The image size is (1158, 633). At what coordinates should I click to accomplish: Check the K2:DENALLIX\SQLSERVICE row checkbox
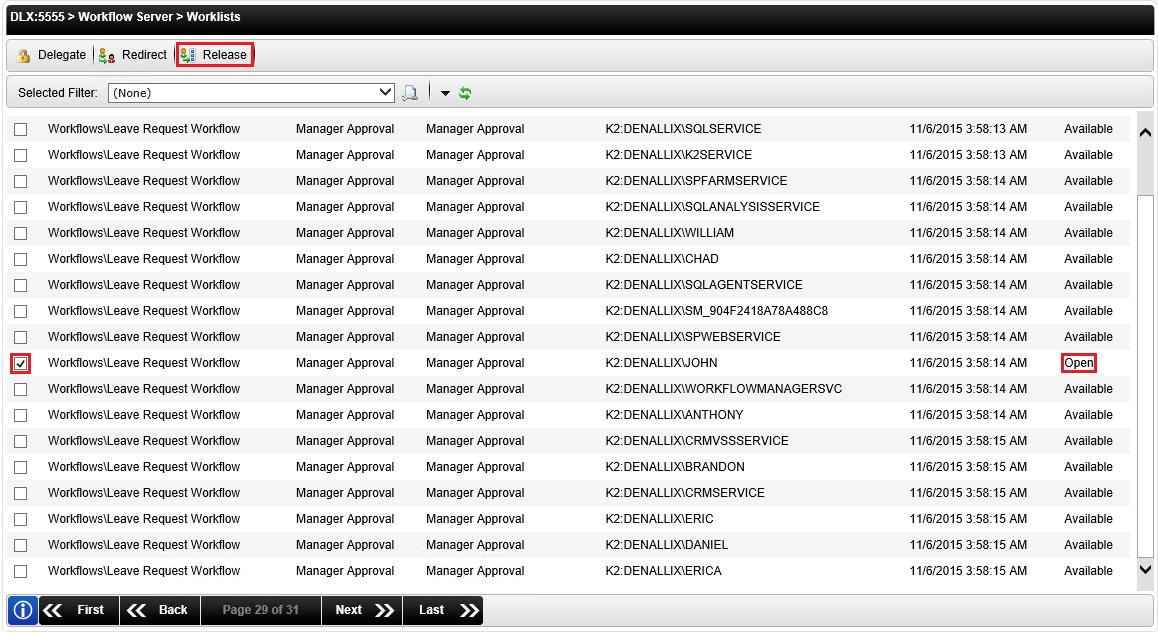point(22,129)
